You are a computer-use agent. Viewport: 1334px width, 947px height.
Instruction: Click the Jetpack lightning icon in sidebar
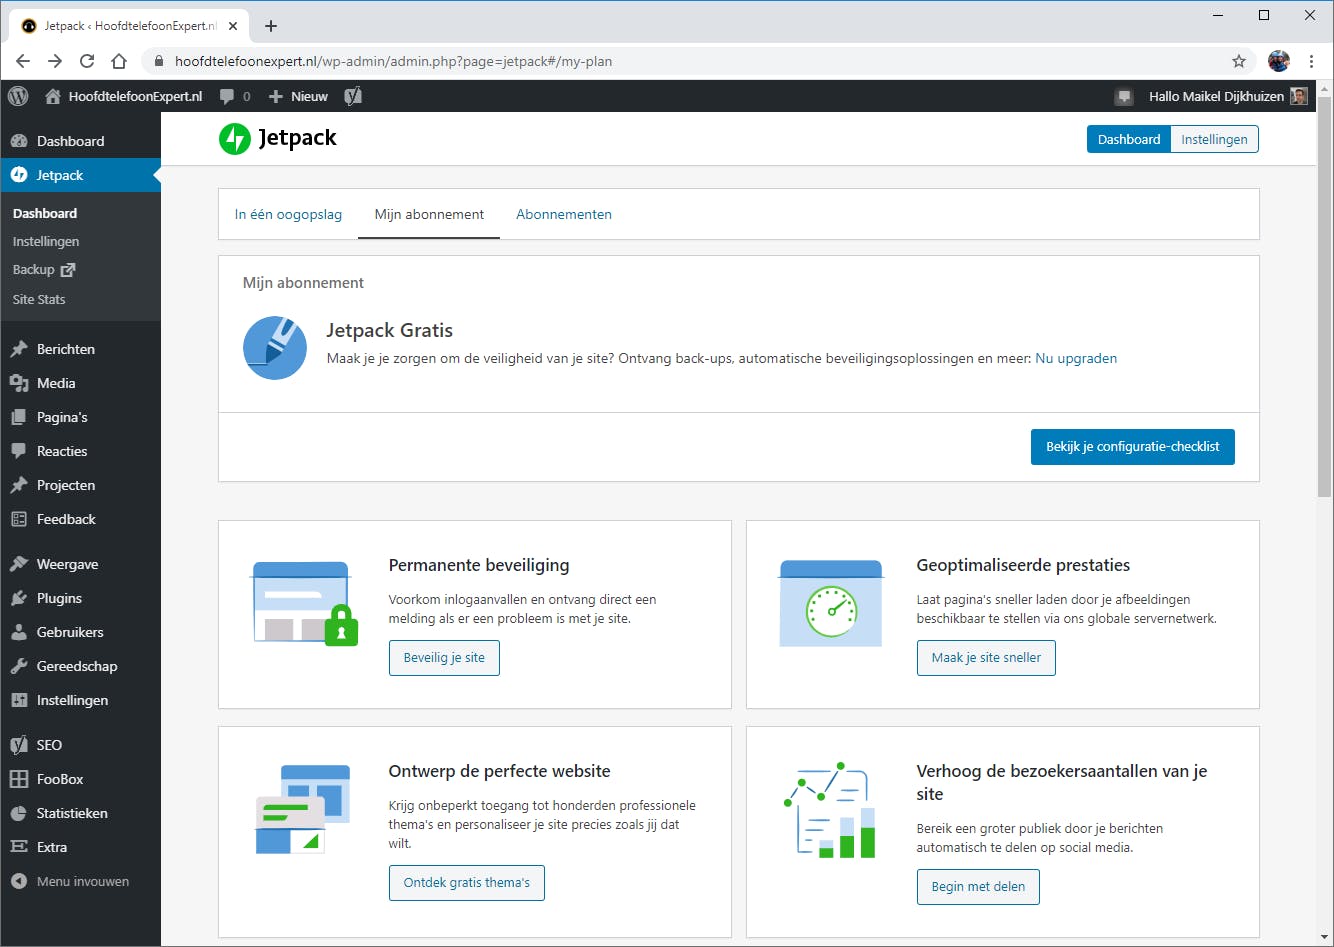tap(19, 175)
